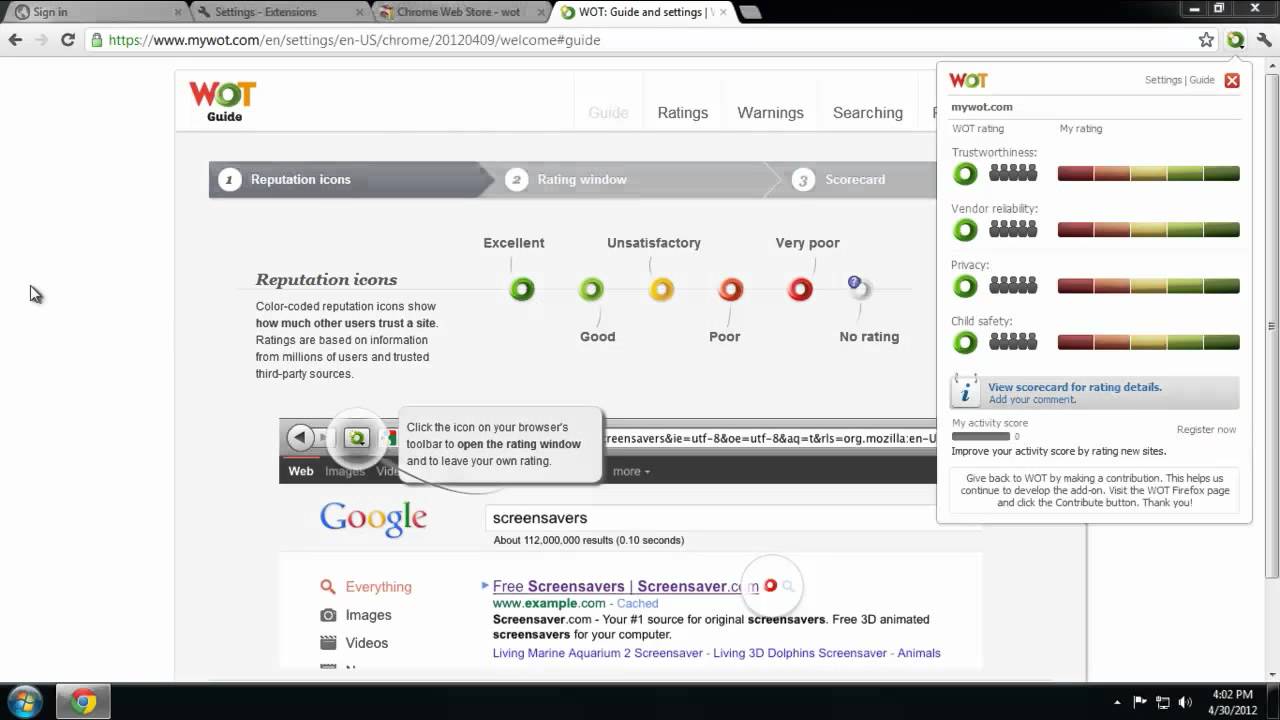Click the Chrome icon in taskbar

click(x=83, y=702)
